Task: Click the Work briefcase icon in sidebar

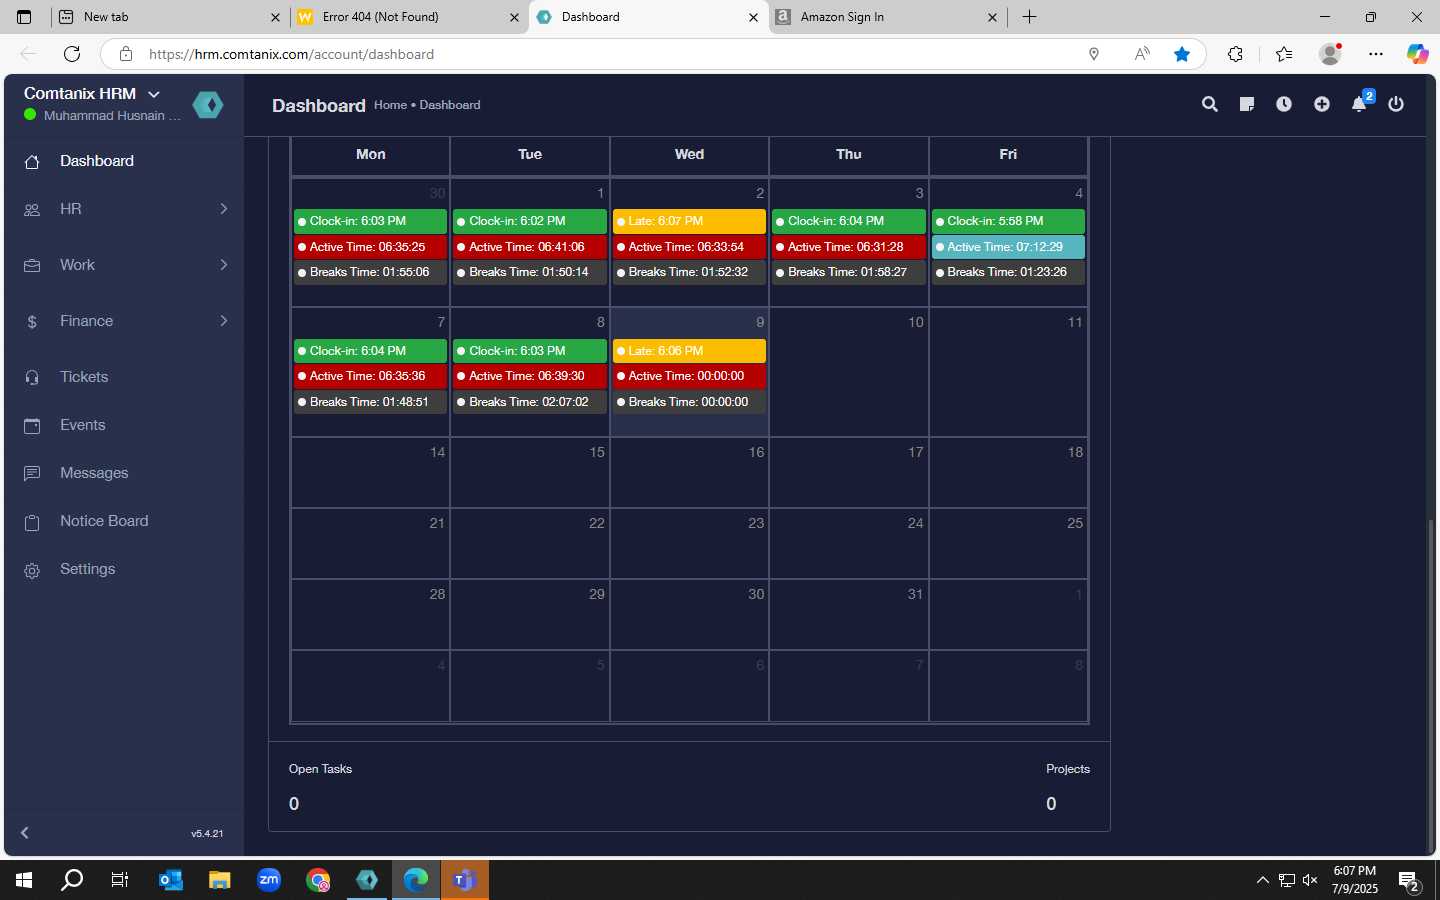Action: (32, 265)
